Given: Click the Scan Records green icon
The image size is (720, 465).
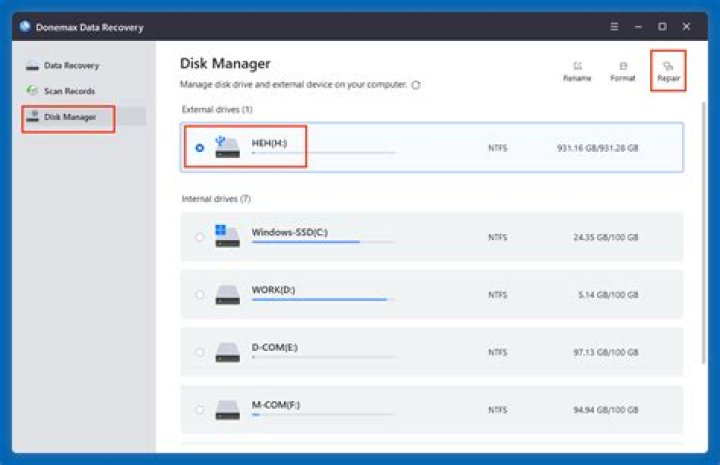Looking at the screenshot, I should (32, 90).
